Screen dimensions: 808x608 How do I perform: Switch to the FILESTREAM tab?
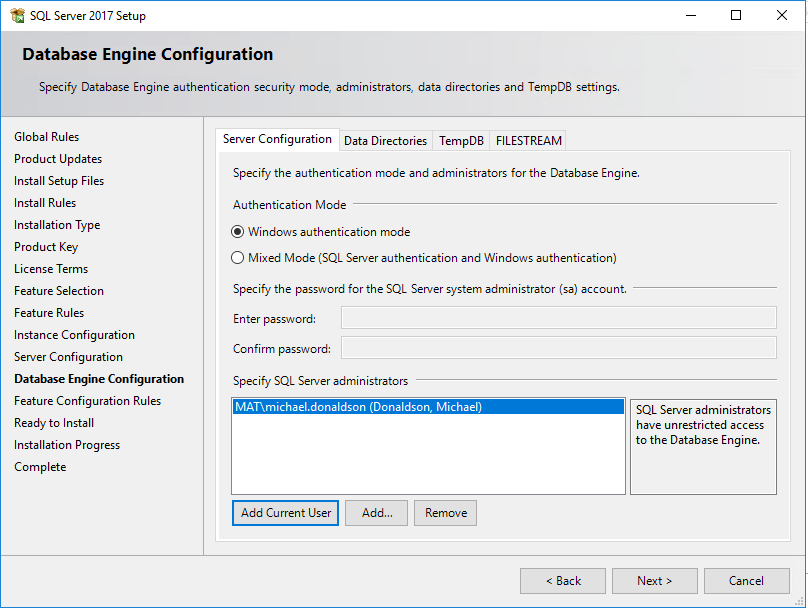[529, 141]
